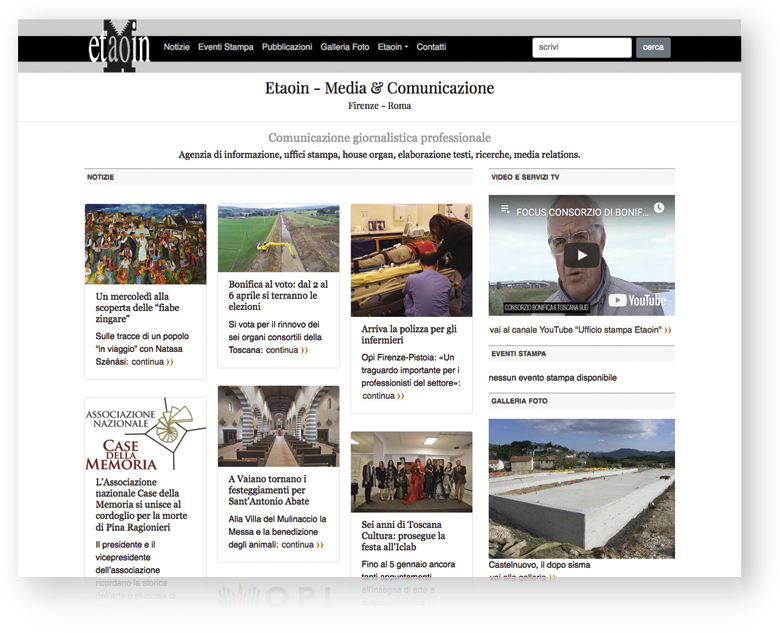This screenshot has width=780, height=633.
Task: Click the Watch Later clock icon on video
Action: (659, 208)
